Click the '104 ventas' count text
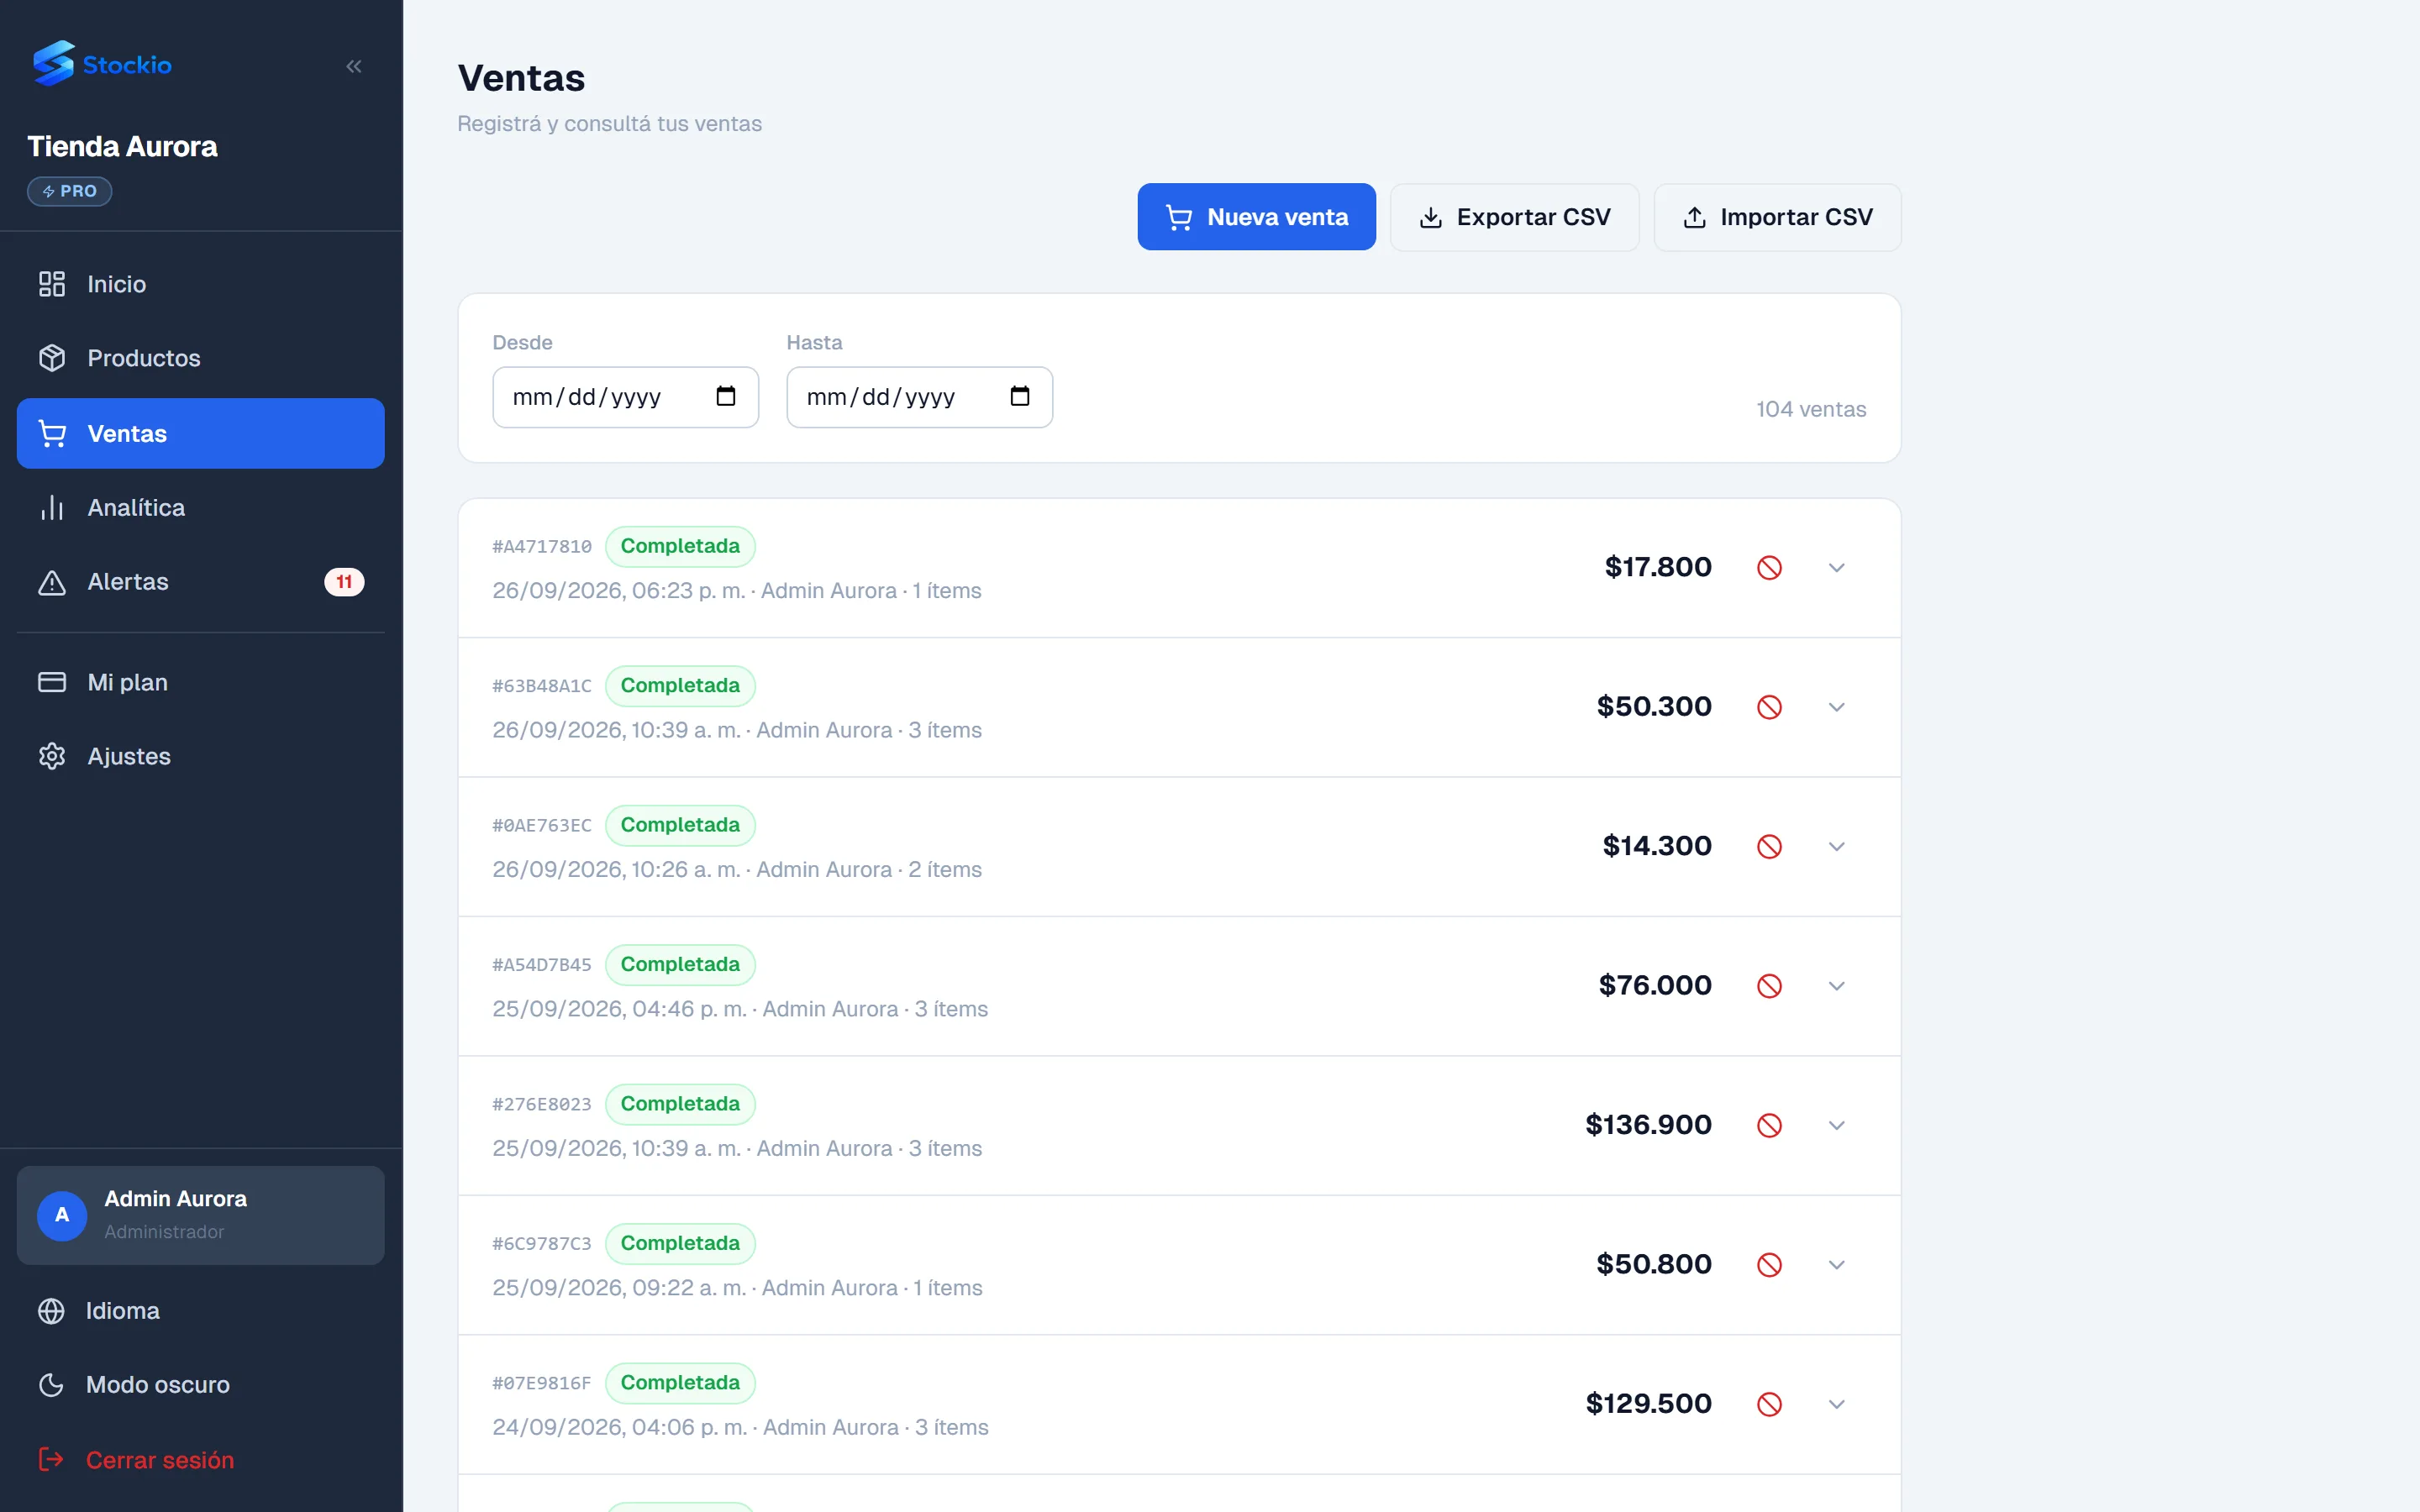This screenshot has width=2420, height=1512. 1811,409
